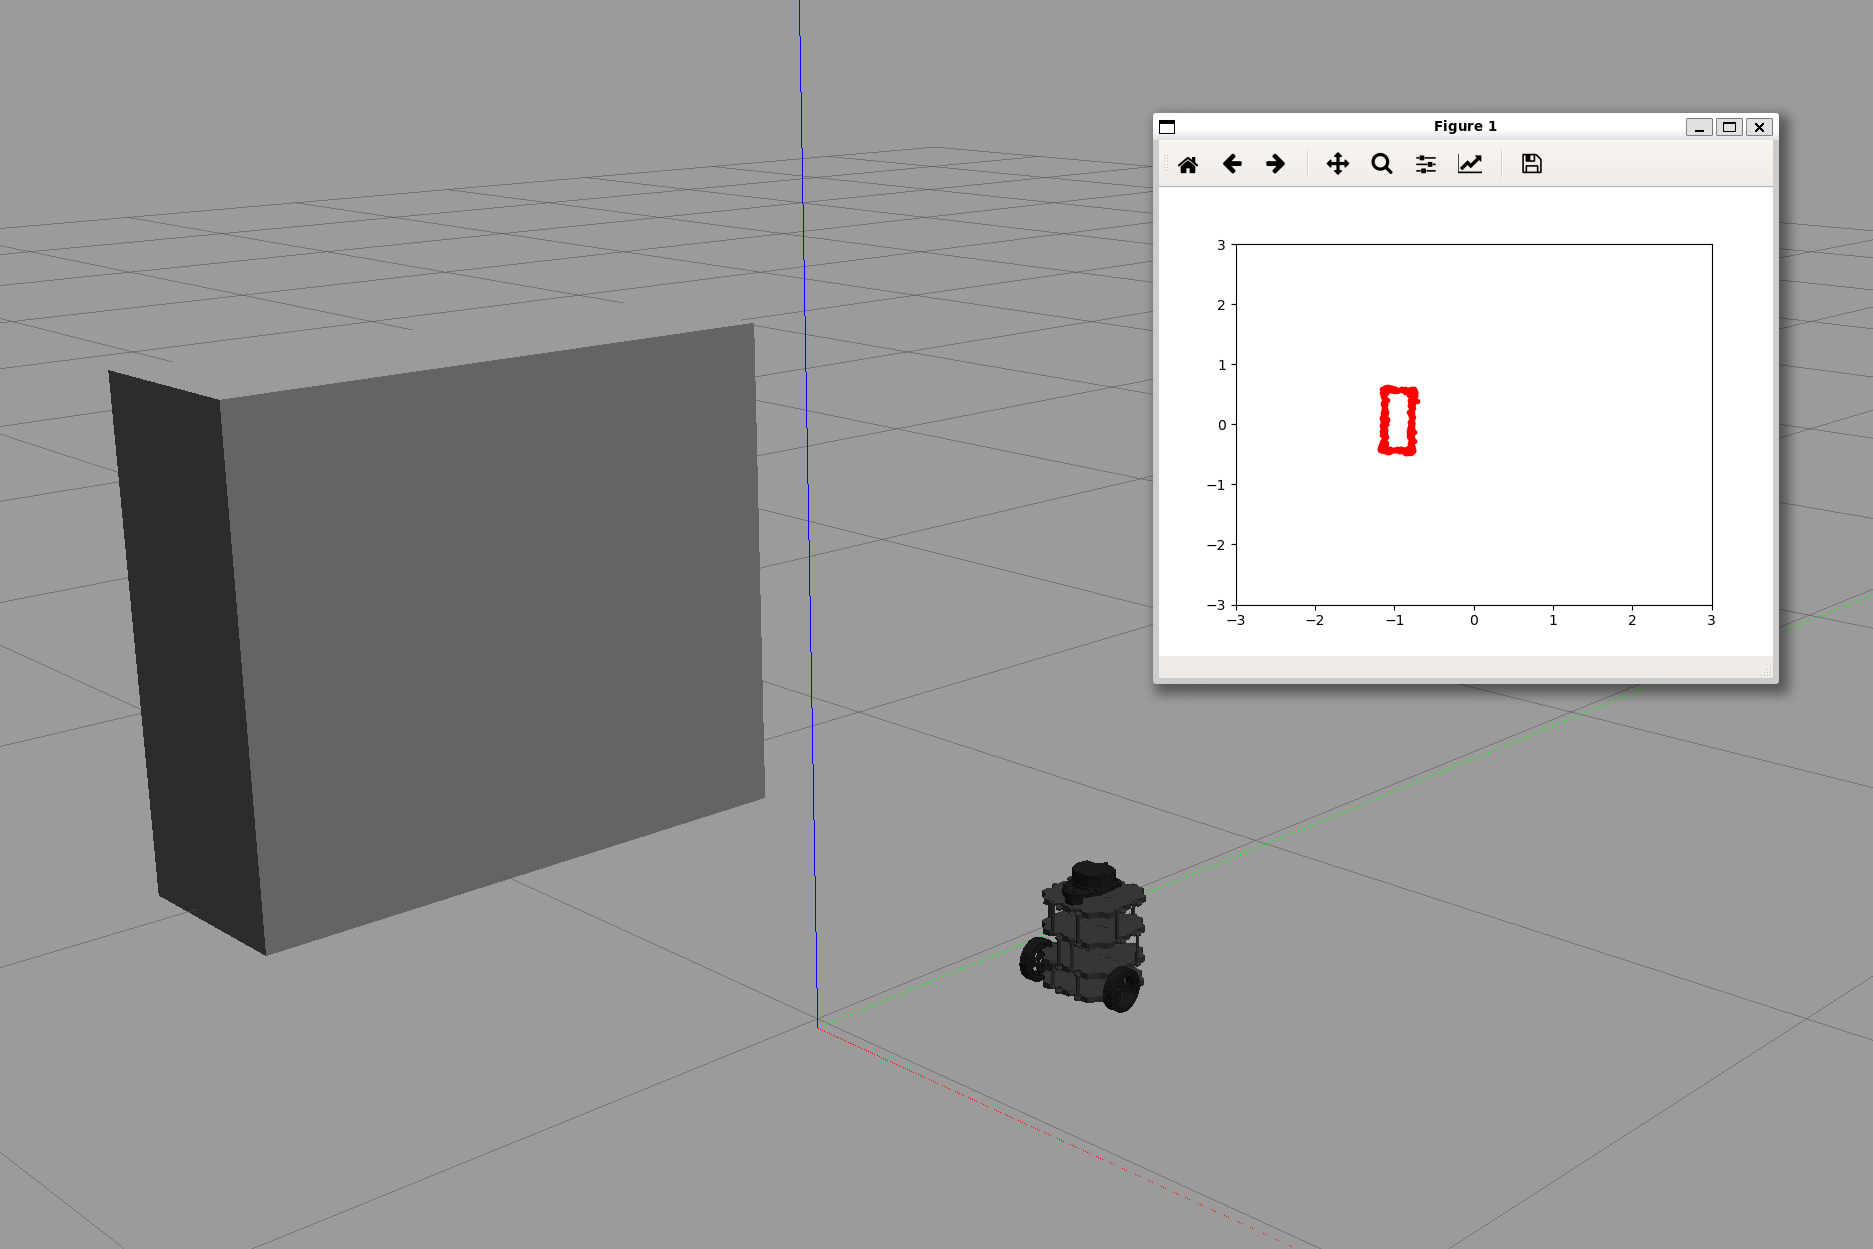Go forward to the next plot view
This screenshot has width=1873, height=1249.
(x=1275, y=164)
